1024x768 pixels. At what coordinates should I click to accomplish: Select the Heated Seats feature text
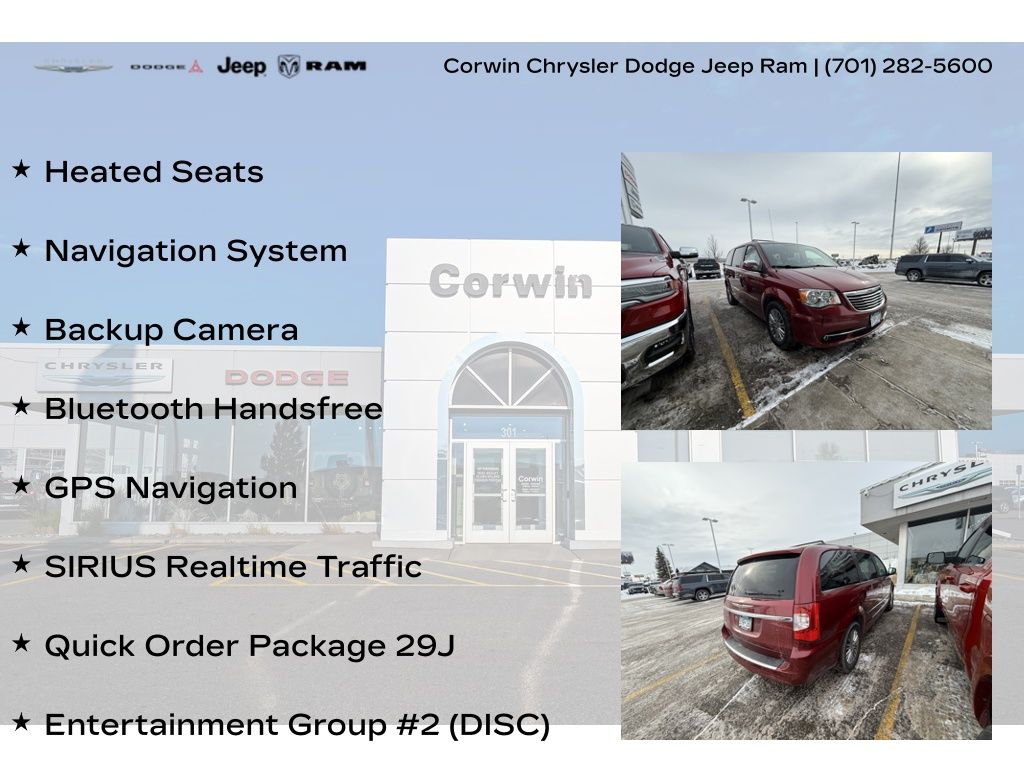[x=154, y=172]
